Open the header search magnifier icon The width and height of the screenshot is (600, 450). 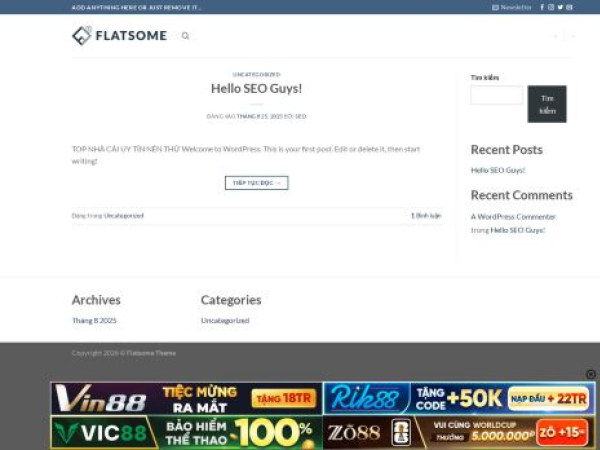(185, 36)
